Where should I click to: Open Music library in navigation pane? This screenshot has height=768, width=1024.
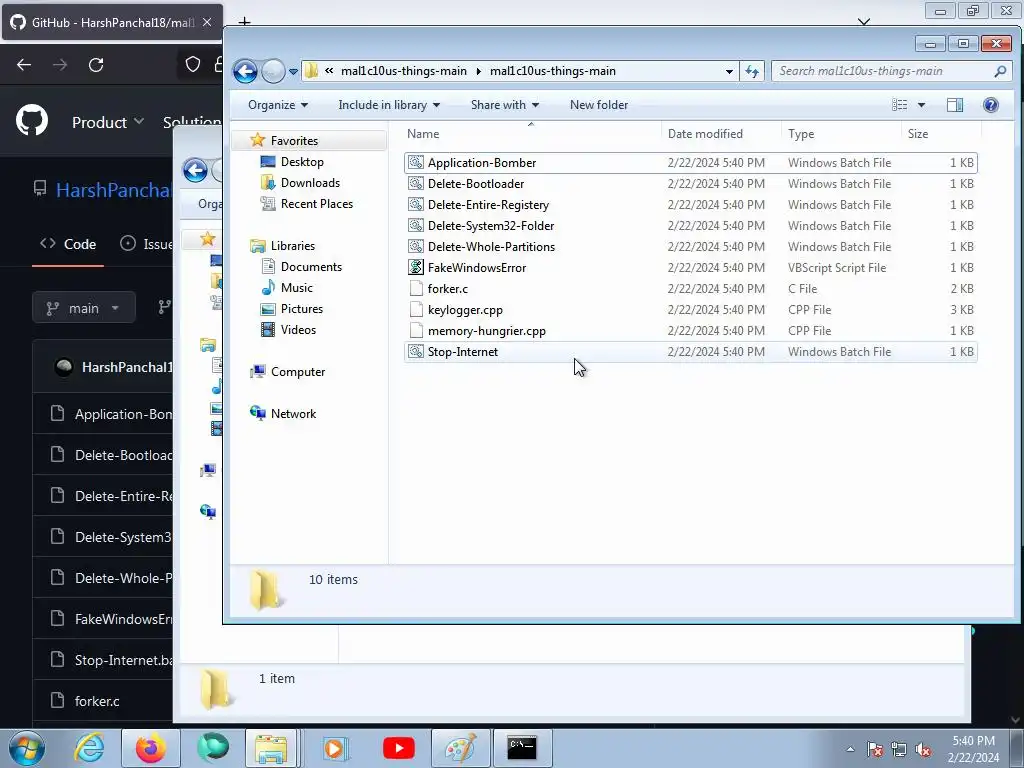point(296,288)
